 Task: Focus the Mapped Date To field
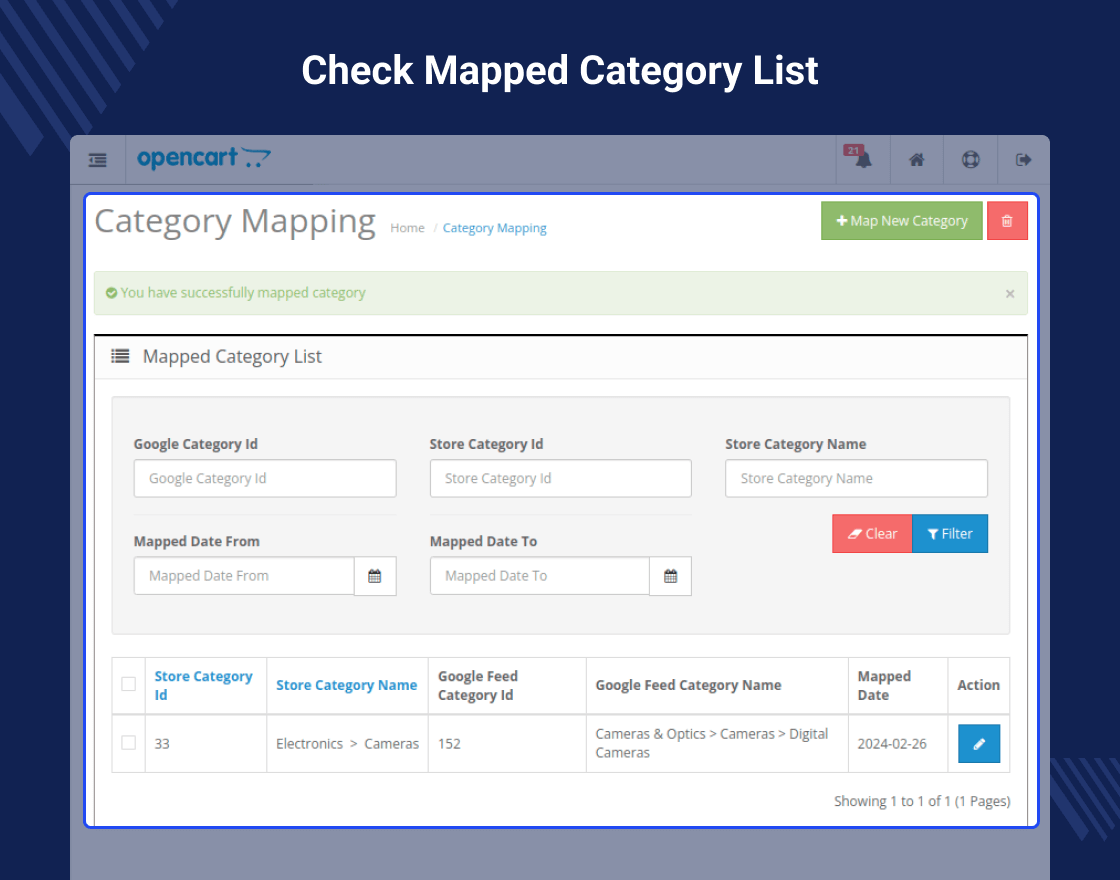[540, 576]
